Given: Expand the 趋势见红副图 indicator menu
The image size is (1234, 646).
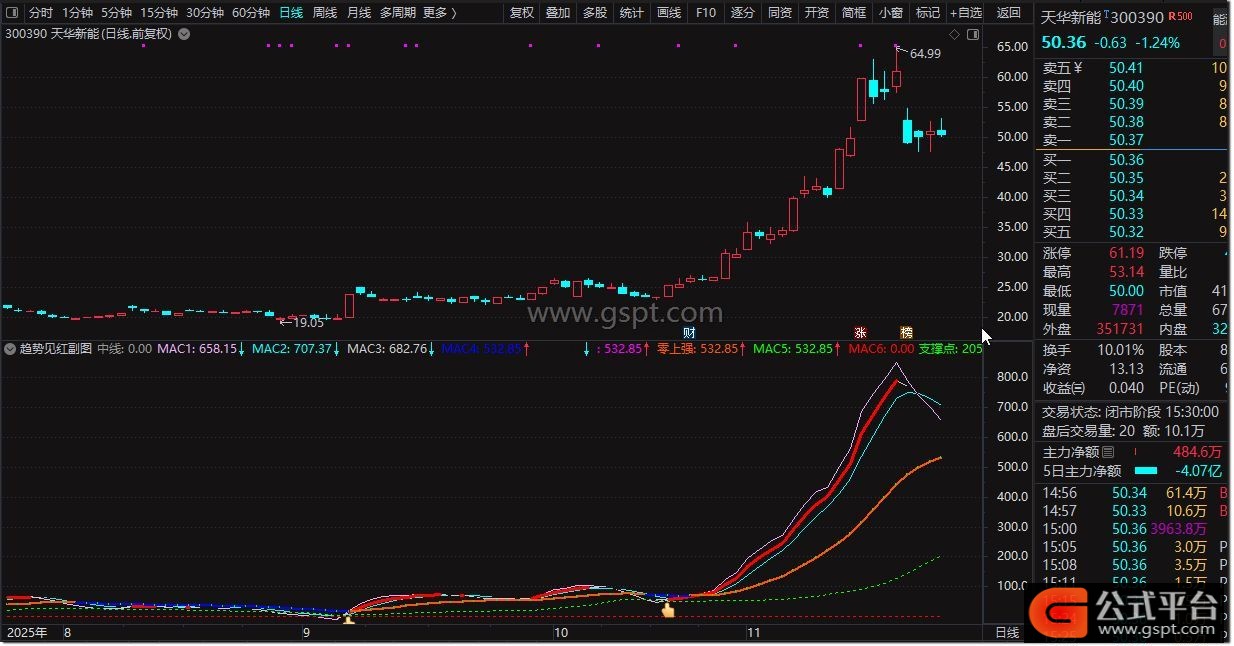Looking at the screenshot, I should [11, 349].
